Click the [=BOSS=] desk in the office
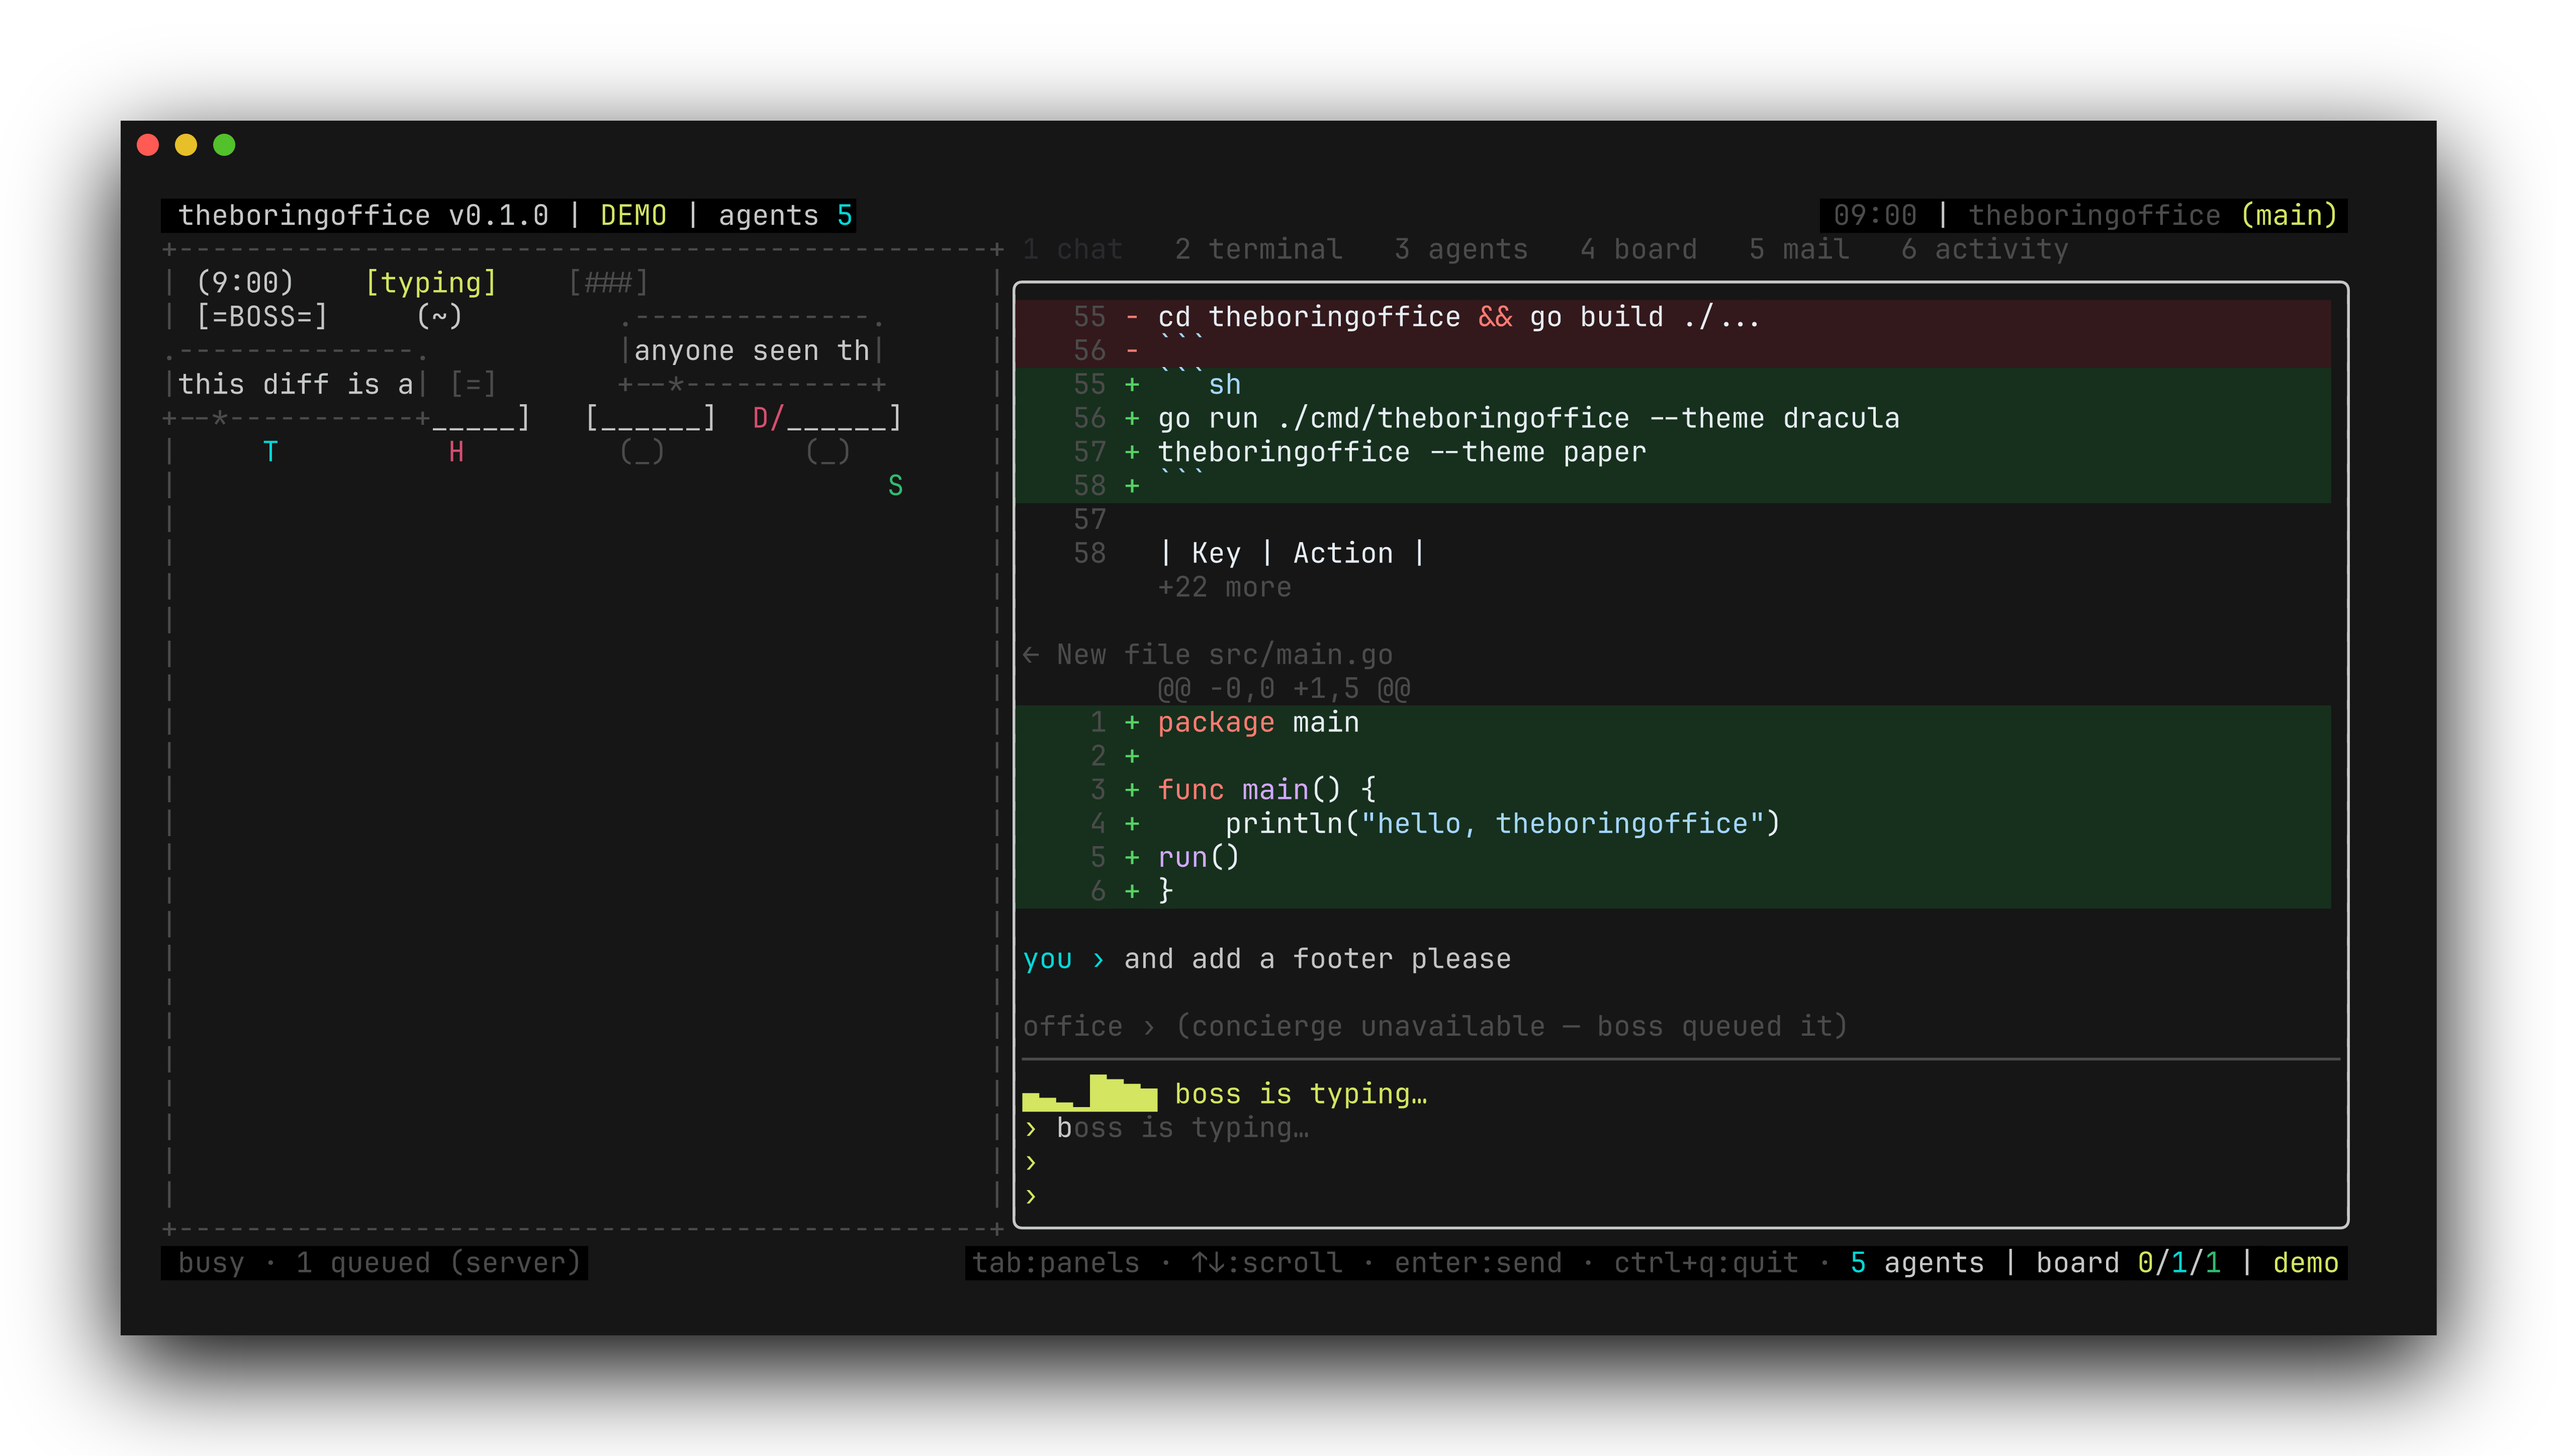This screenshot has height=1456, width=2557. pyautogui.click(x=262, y=317)
